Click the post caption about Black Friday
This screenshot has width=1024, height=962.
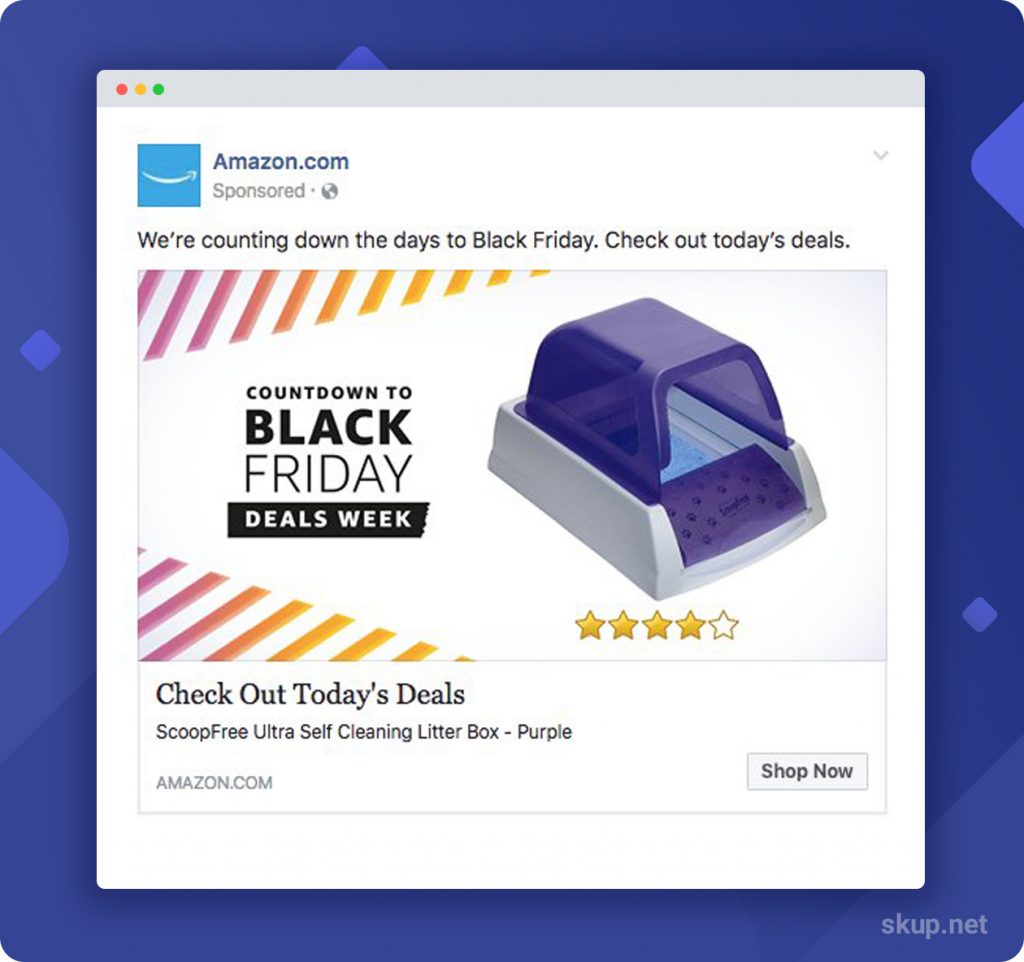click(494, 240)
